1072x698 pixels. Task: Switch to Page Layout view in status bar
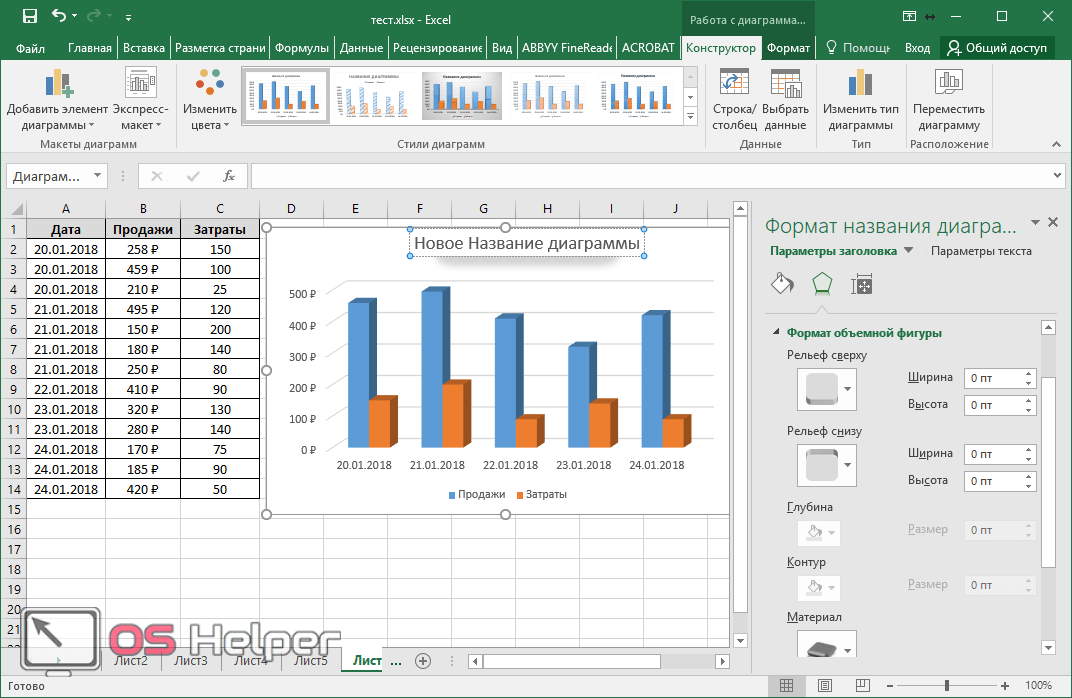(x=823, y=686)
